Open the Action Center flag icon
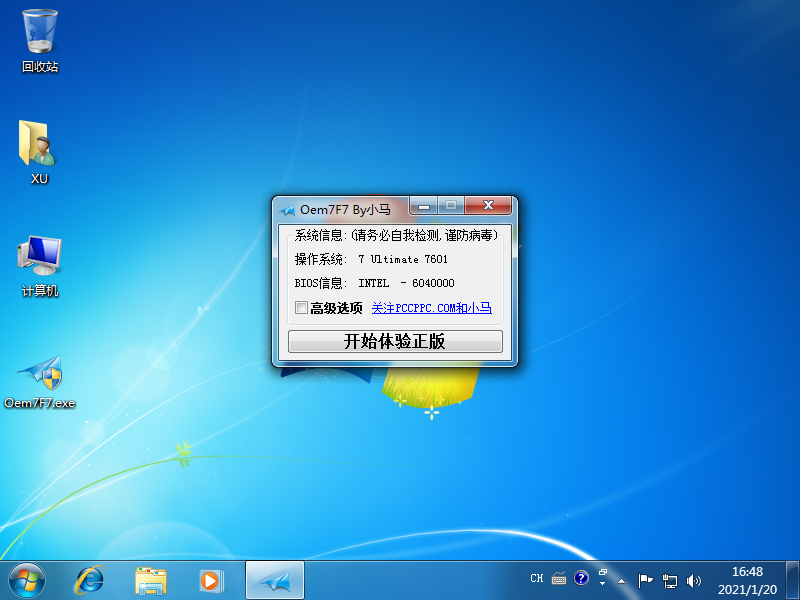800x600 pixels. pyautogui.click(x=646, y=579)
